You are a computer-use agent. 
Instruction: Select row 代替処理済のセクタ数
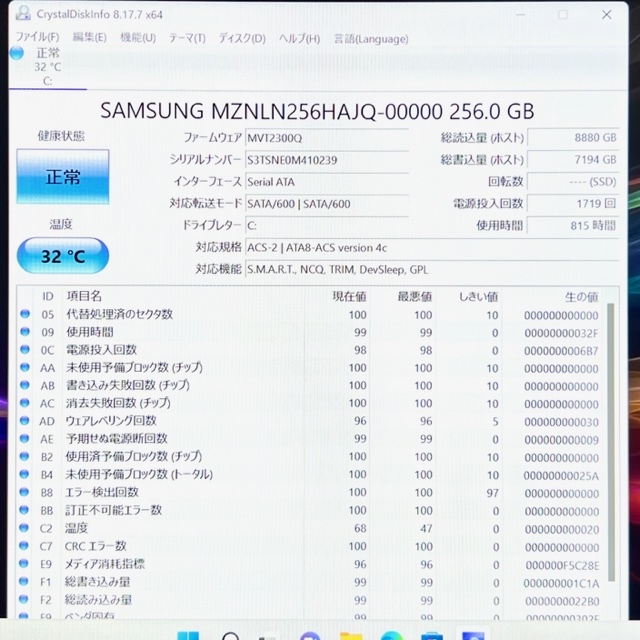(310, 315)
